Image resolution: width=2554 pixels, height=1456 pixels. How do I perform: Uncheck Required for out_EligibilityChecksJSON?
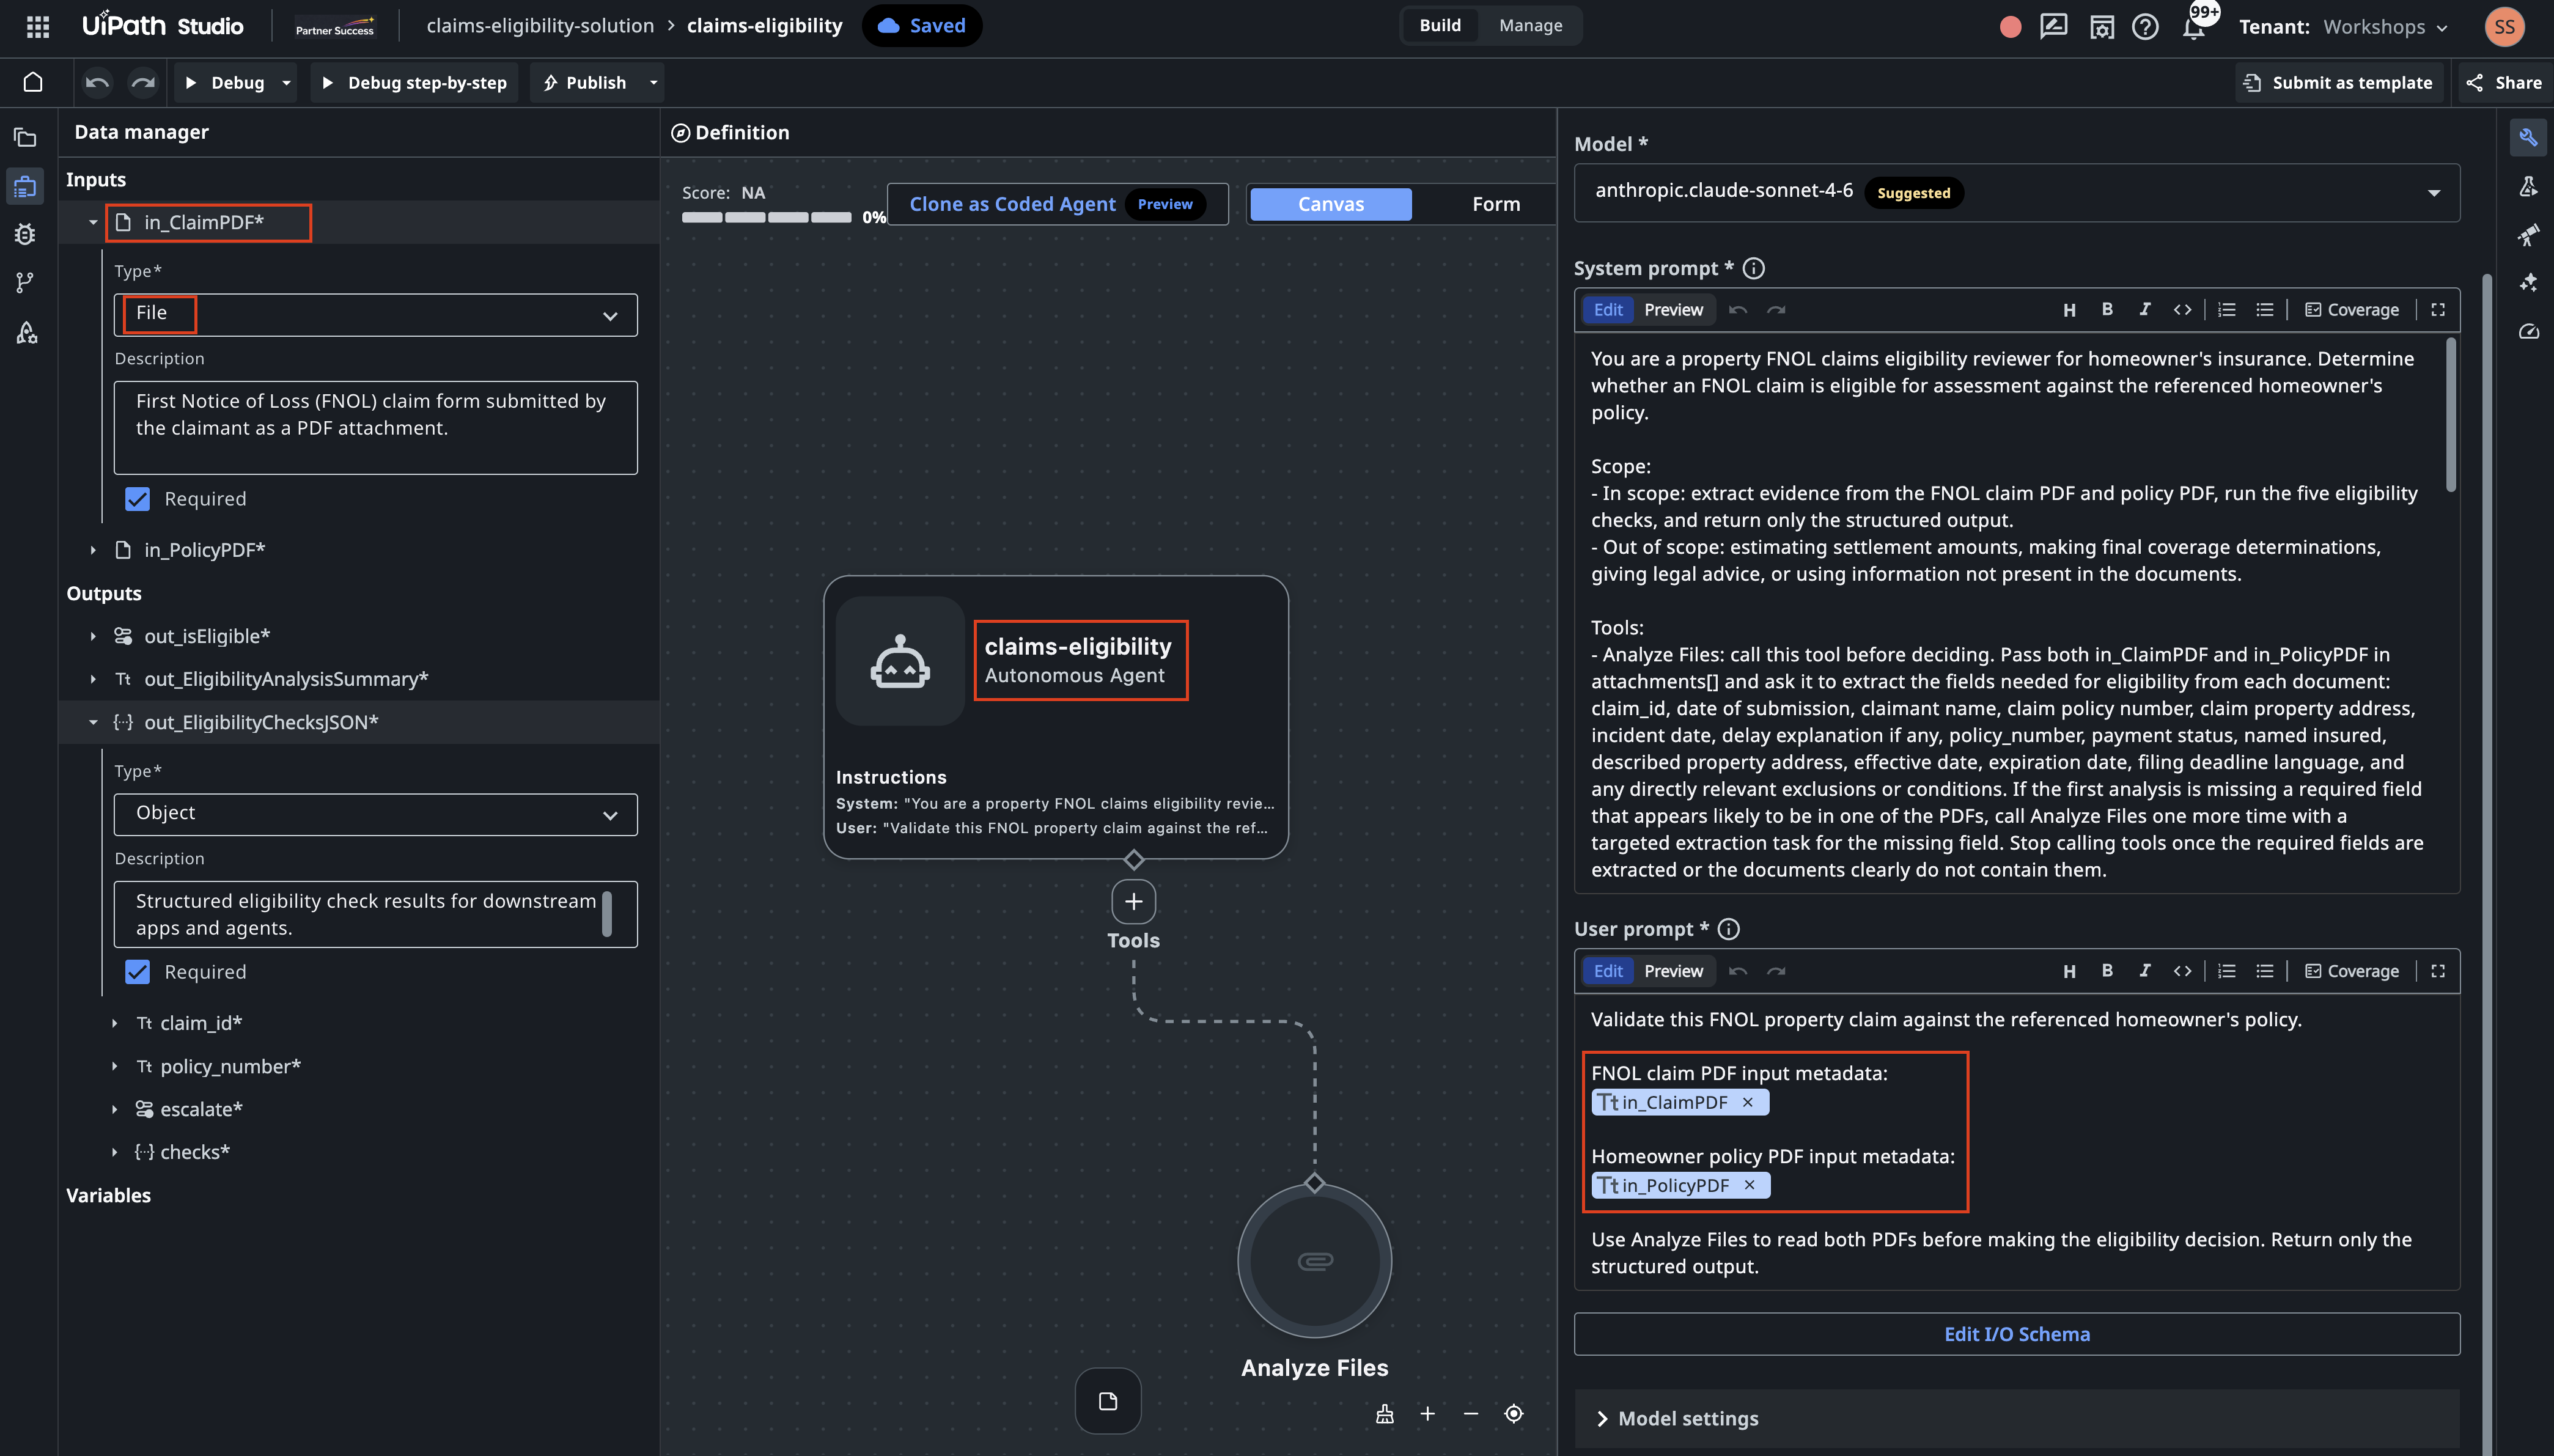click(137, 972)
